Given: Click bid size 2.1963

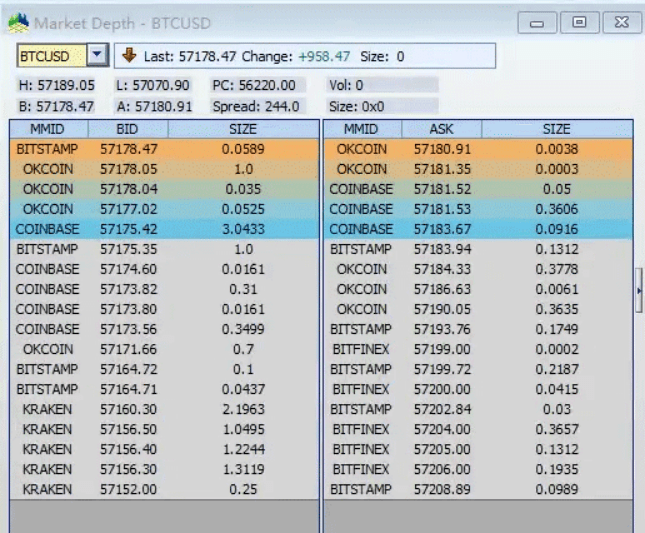Looking at the screenshot, I should [x=243, y=409].
